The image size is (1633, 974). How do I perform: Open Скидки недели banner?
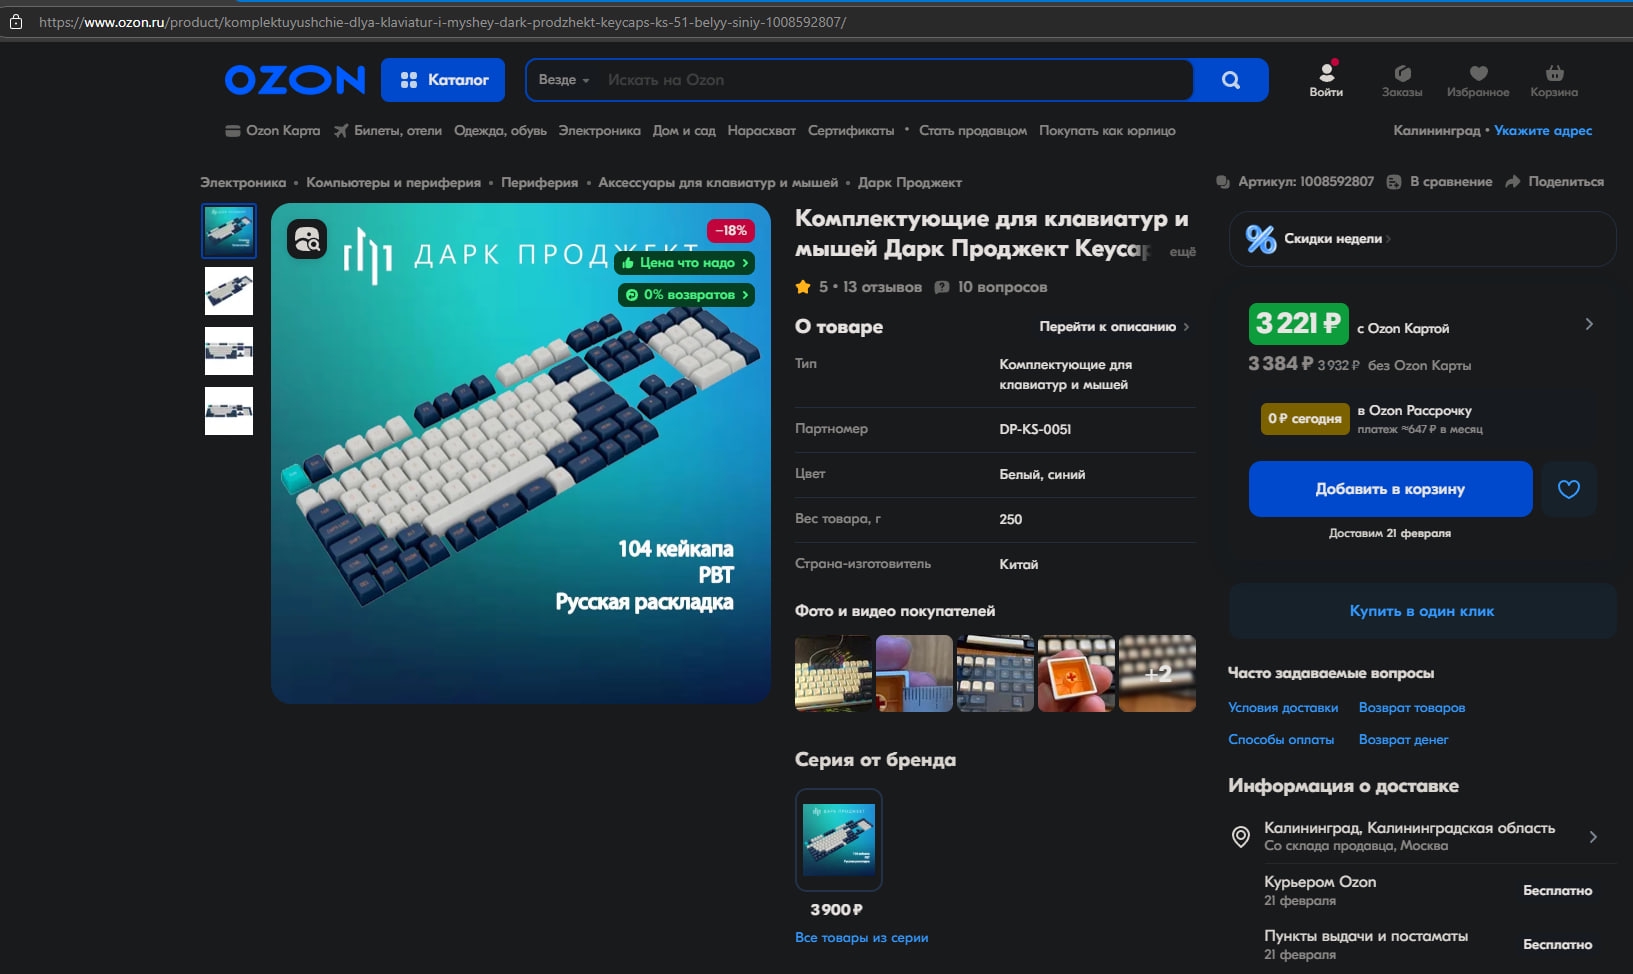tap(1422, 239)
